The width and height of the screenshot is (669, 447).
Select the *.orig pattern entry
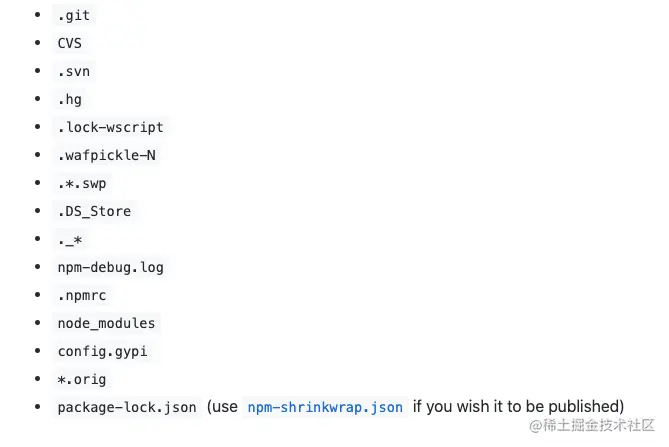(x=82, y=379)
